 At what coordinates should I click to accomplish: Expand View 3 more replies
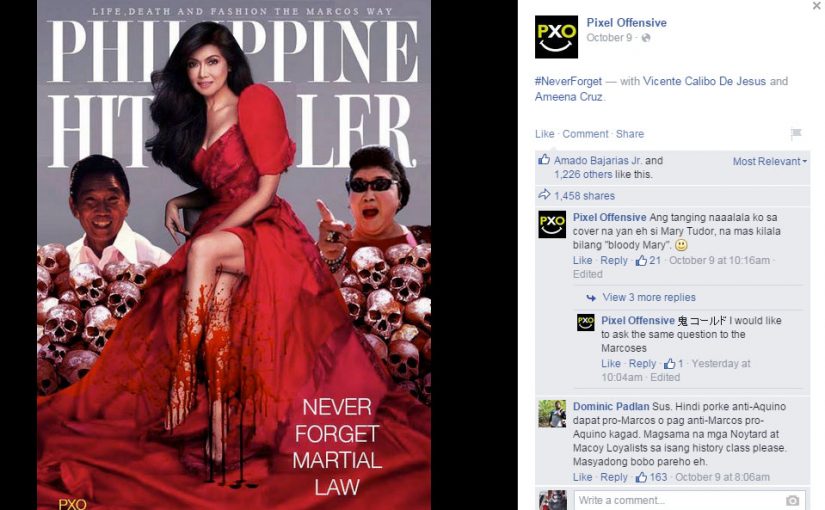click(649, 297)
